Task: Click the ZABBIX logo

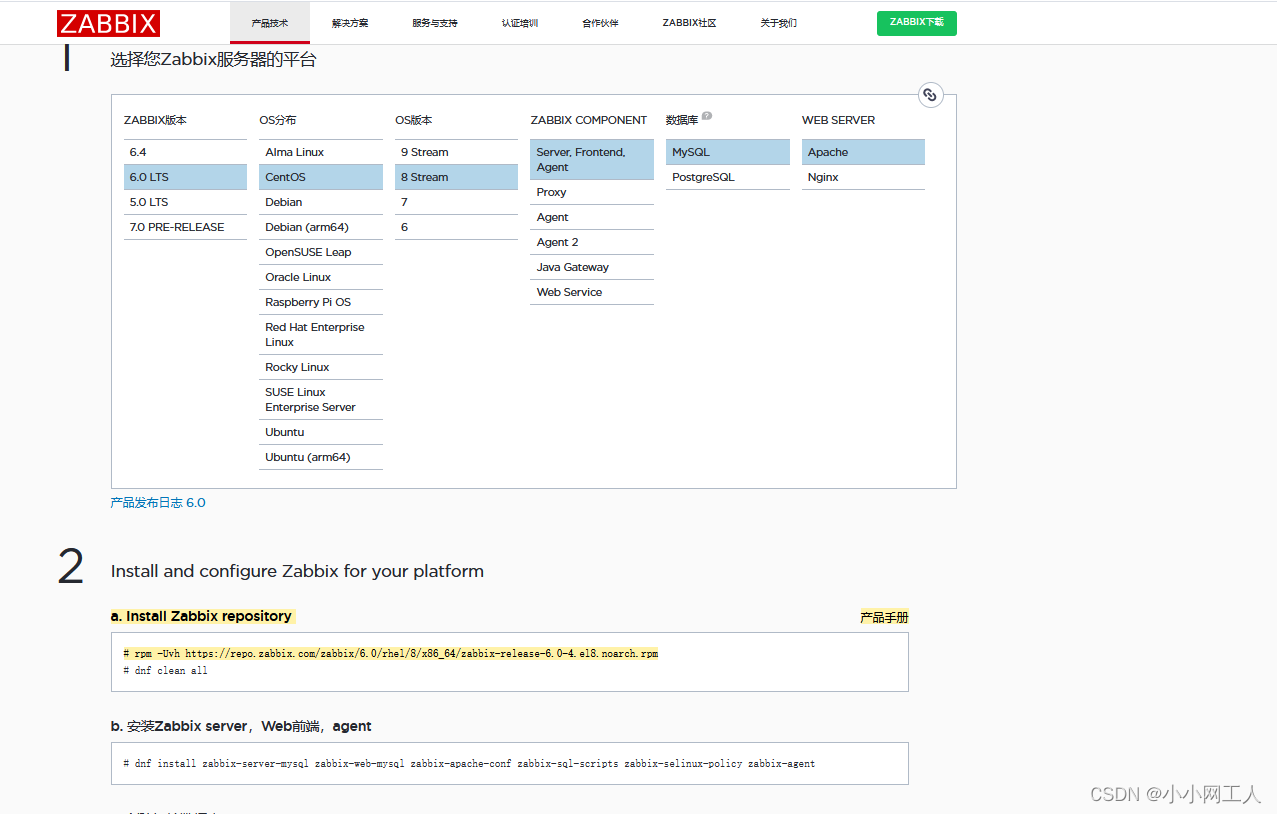Action: (x=108, y=23)
